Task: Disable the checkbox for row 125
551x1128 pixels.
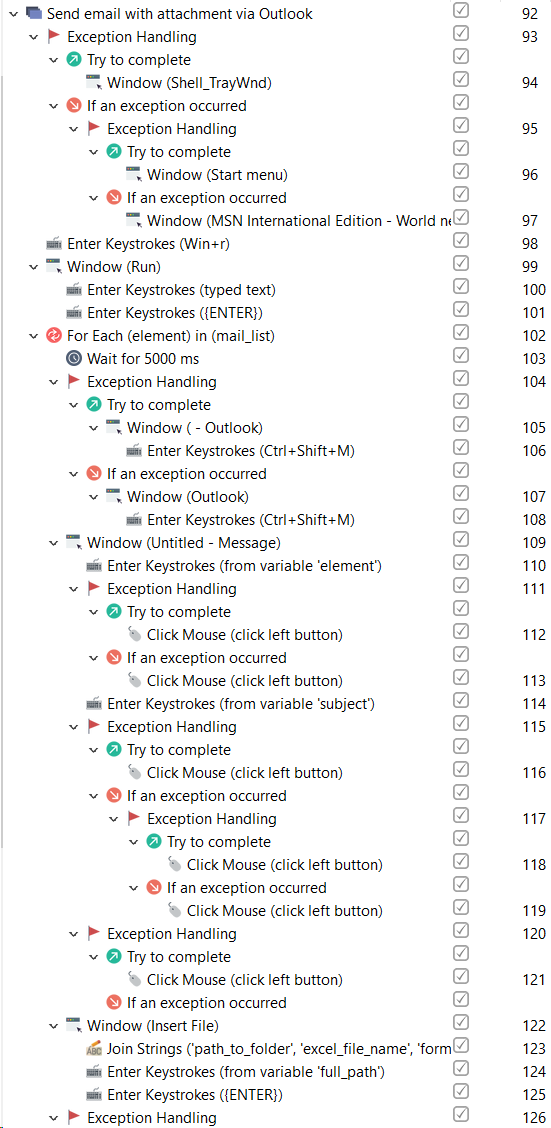Action: coord(461,1091)
